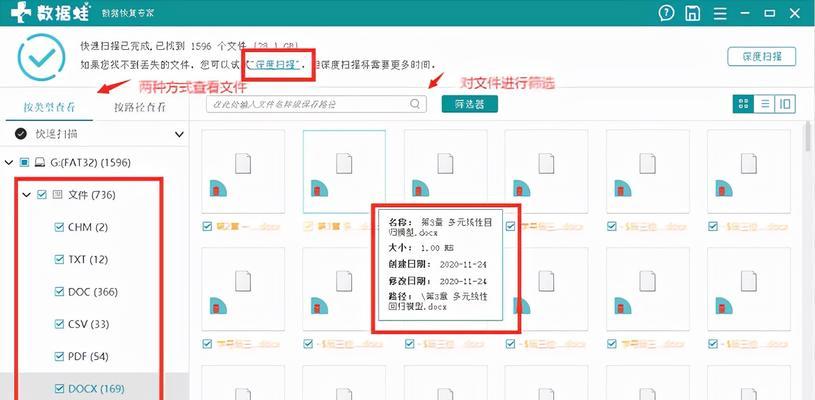Click the category icon beside 文件 (736)
The width and height of the screenshot is (815, 400).
[57, 195]
